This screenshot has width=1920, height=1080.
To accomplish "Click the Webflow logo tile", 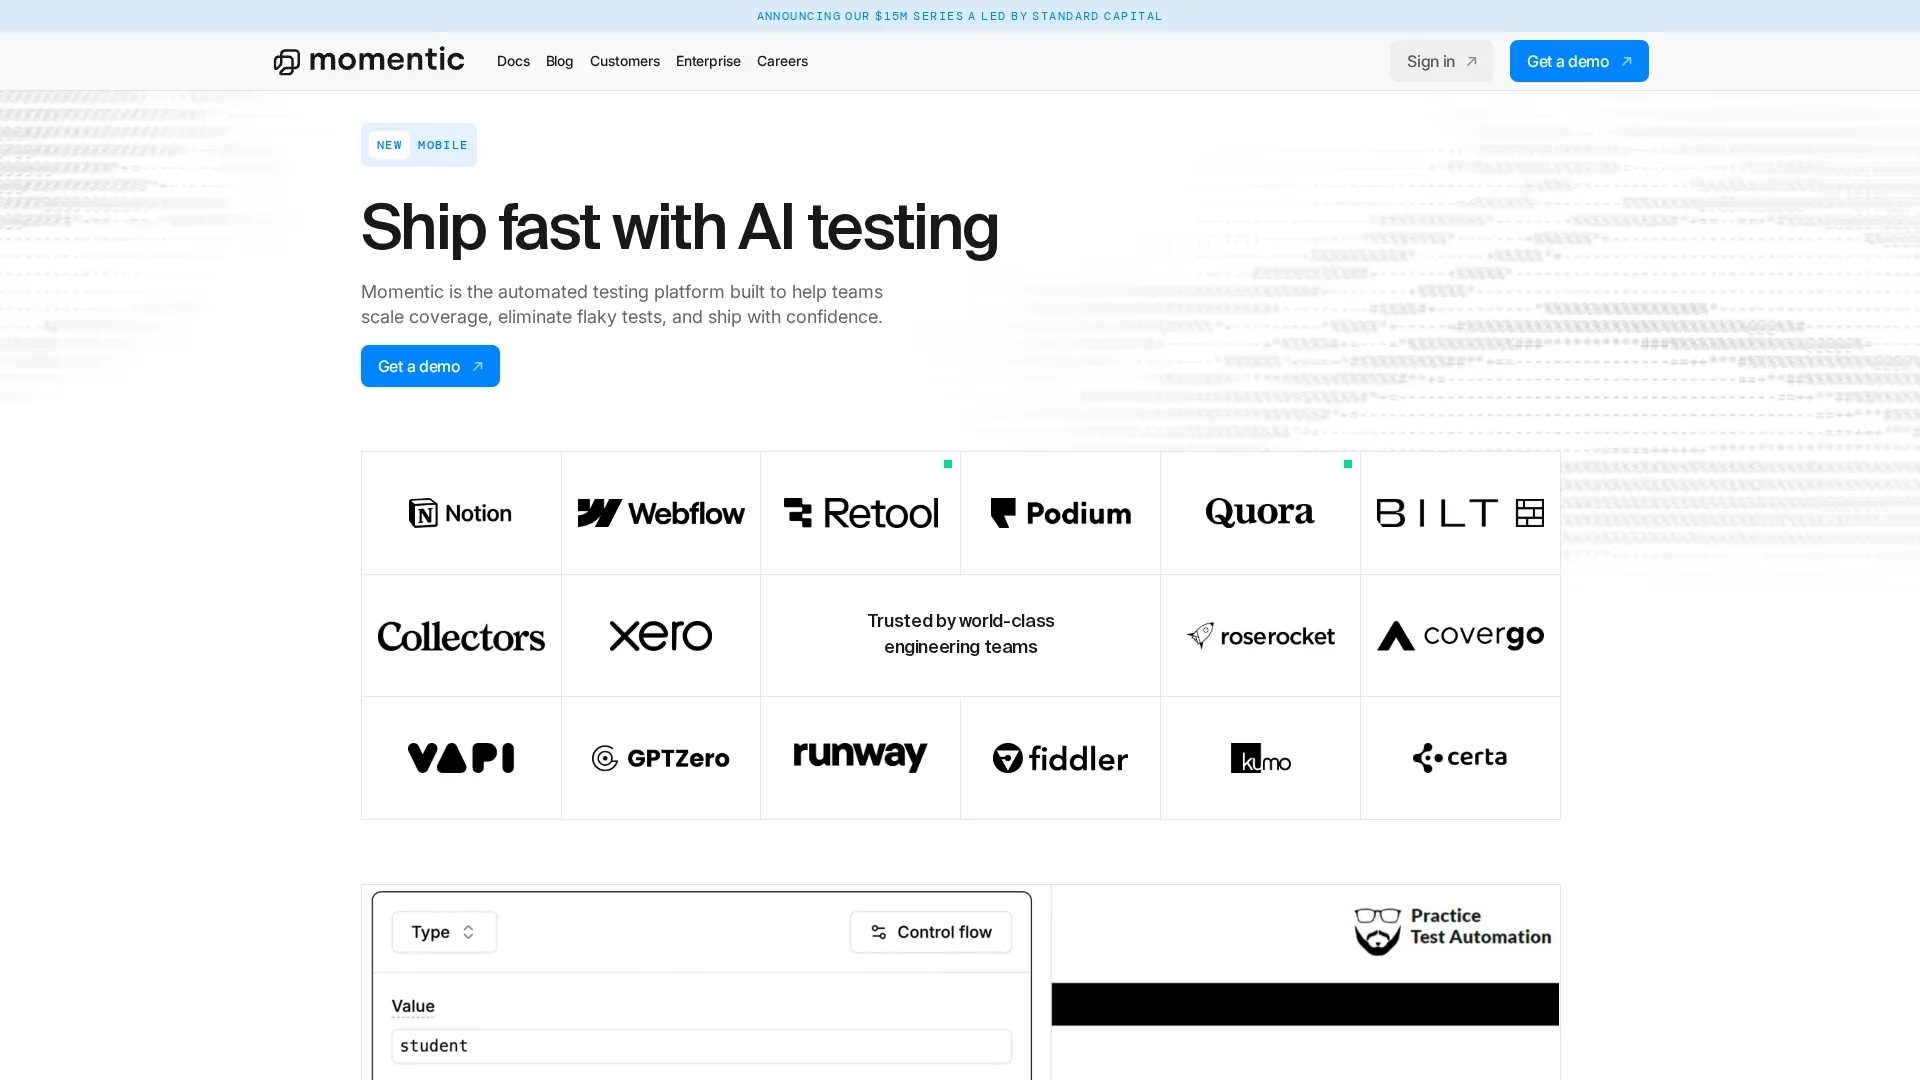I will click(661, 513).
